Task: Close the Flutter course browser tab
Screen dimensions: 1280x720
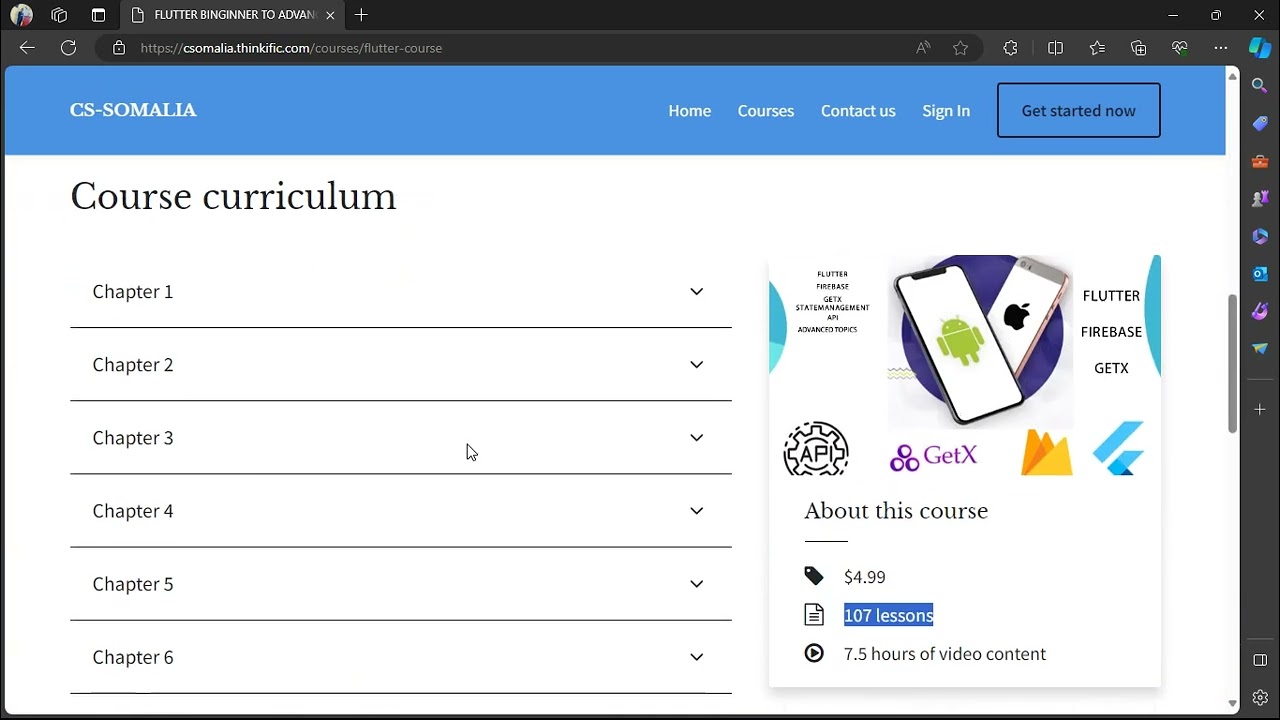Action: [x=330, y=15]
